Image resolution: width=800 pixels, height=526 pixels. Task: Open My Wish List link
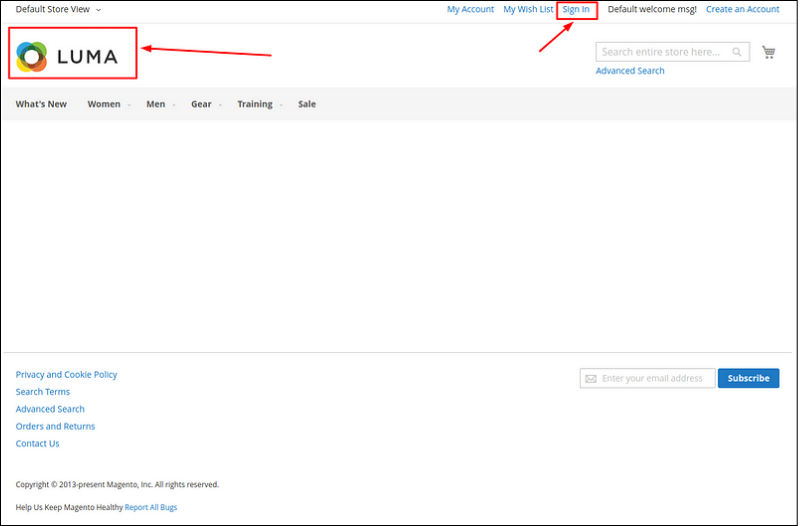pyautogui.click(x=528, y=9)
